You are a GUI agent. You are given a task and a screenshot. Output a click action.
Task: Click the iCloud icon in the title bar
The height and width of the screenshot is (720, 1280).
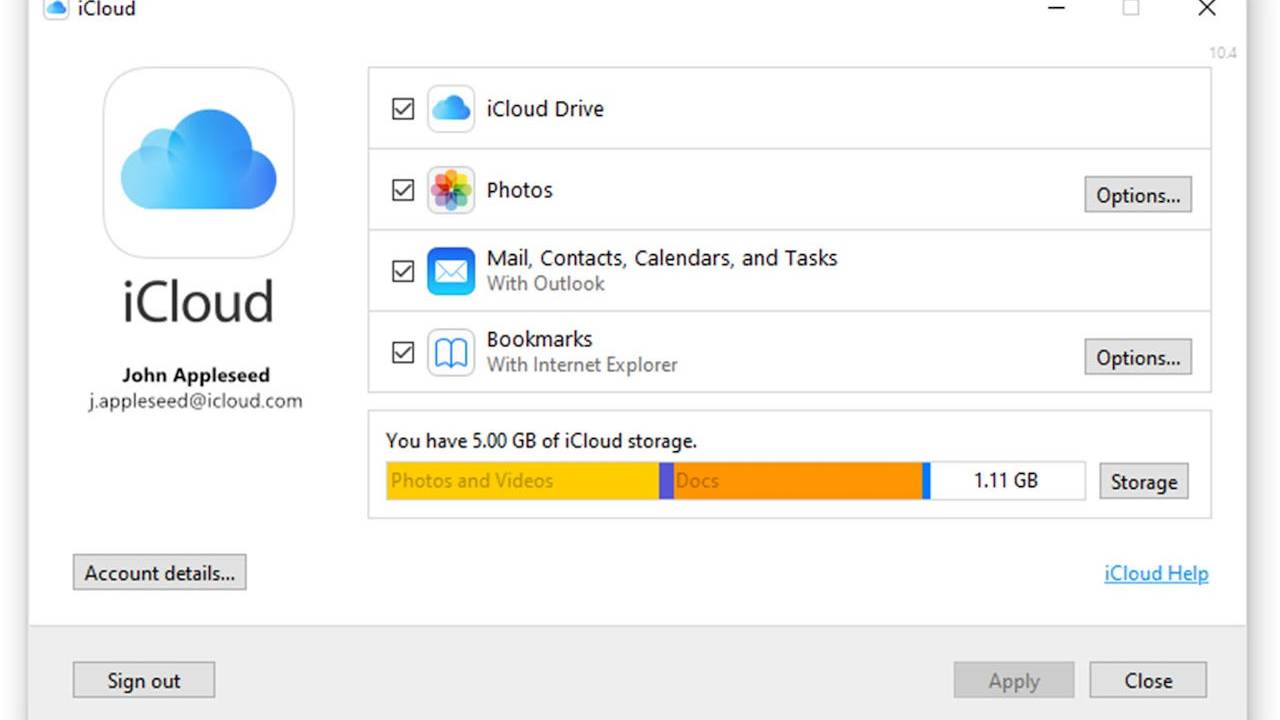click(55, 8)
